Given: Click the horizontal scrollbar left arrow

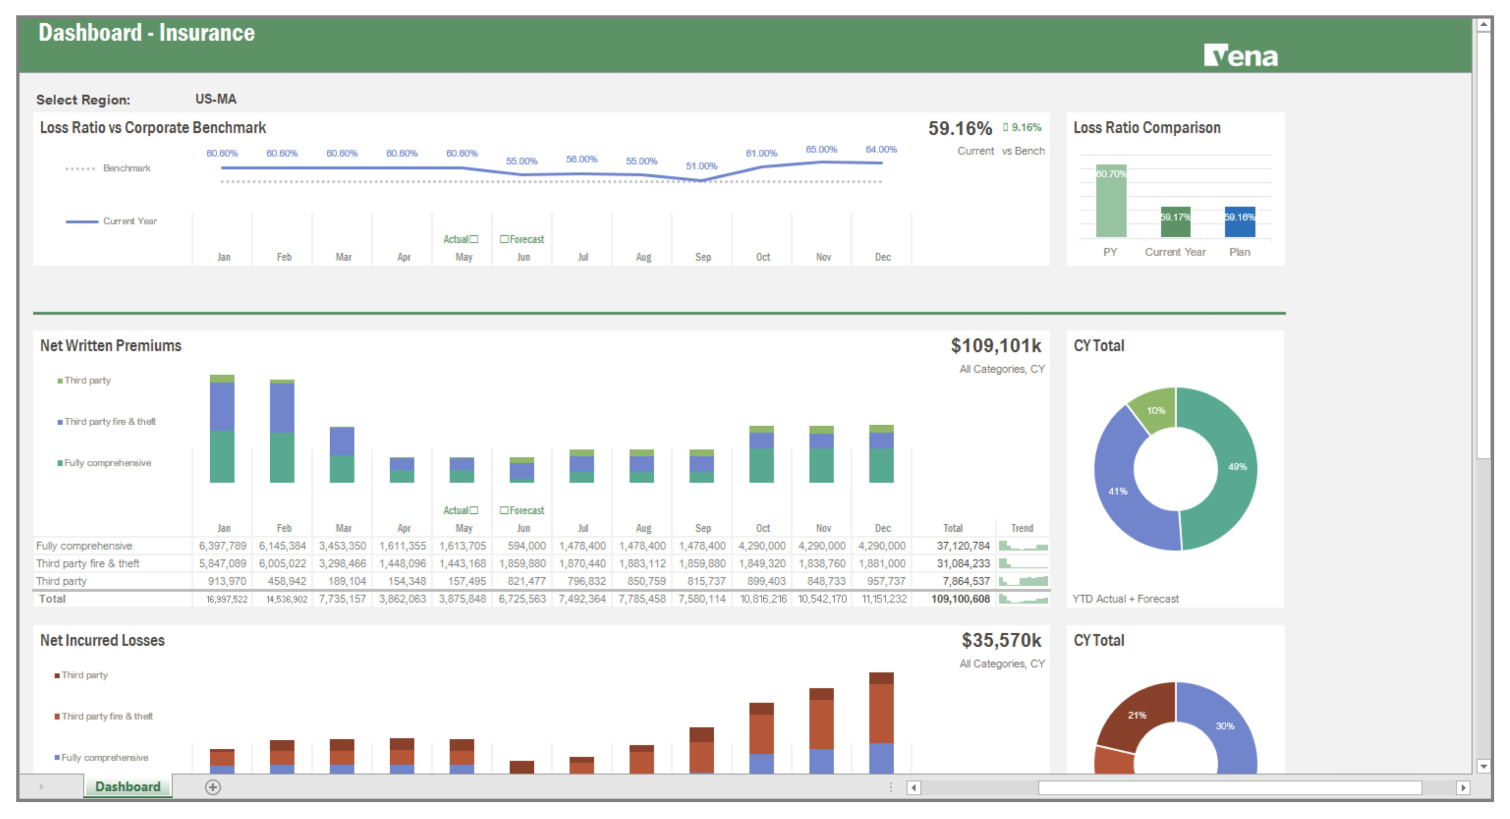Looking at the screenshot, I should tap(912, 787).
